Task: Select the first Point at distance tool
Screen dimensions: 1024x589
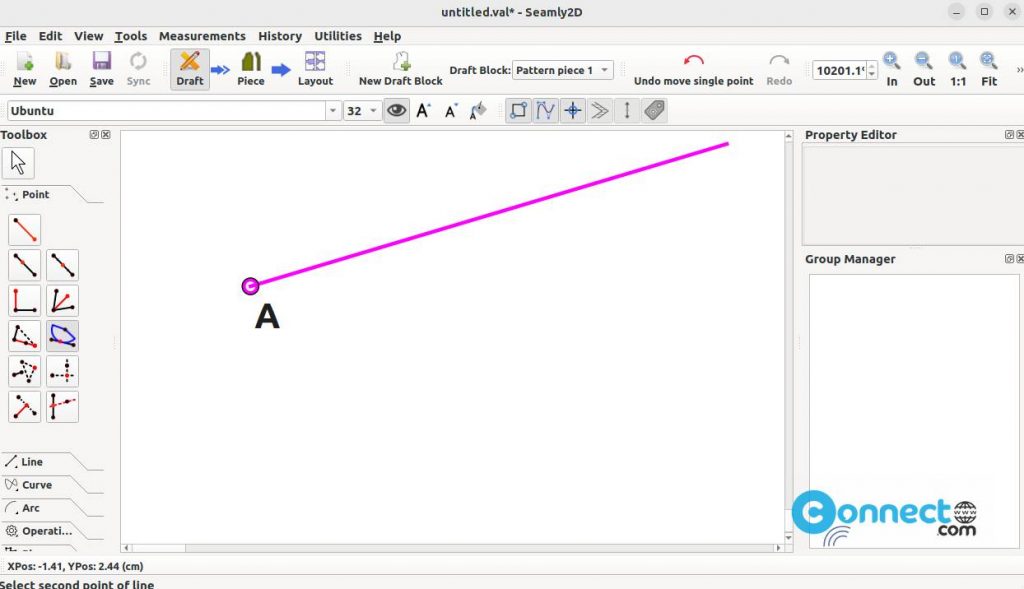Action: coord(24,229)
